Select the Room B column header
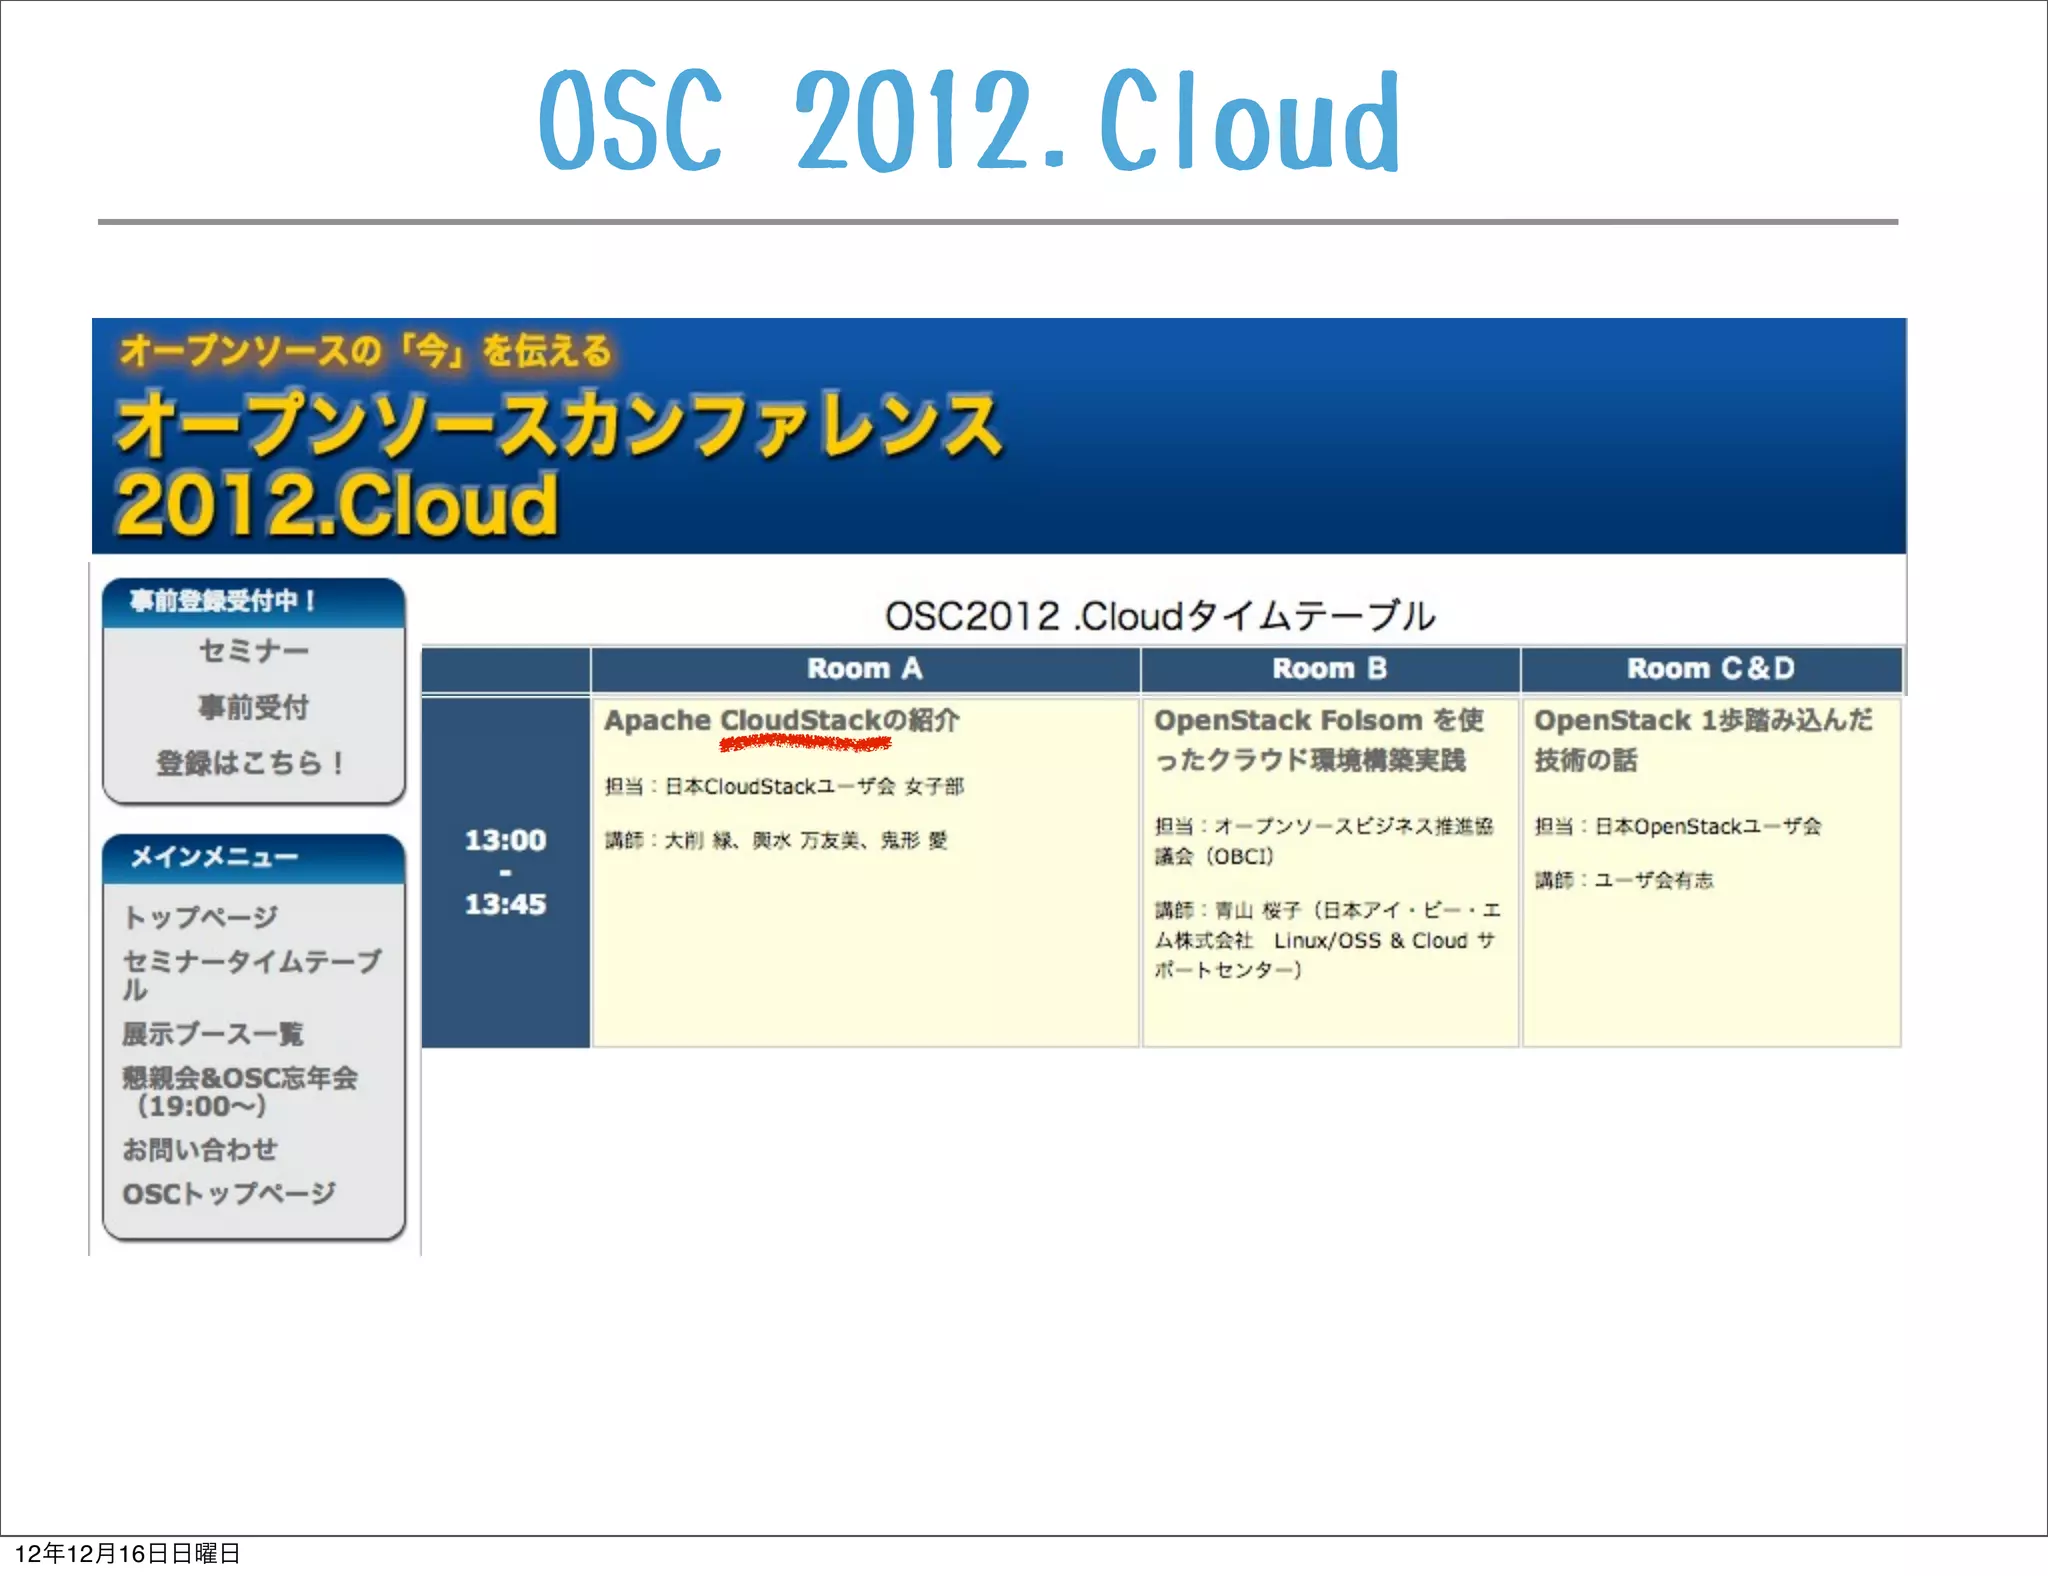Screen dimensions: 2048x1576 [1329, 669]
